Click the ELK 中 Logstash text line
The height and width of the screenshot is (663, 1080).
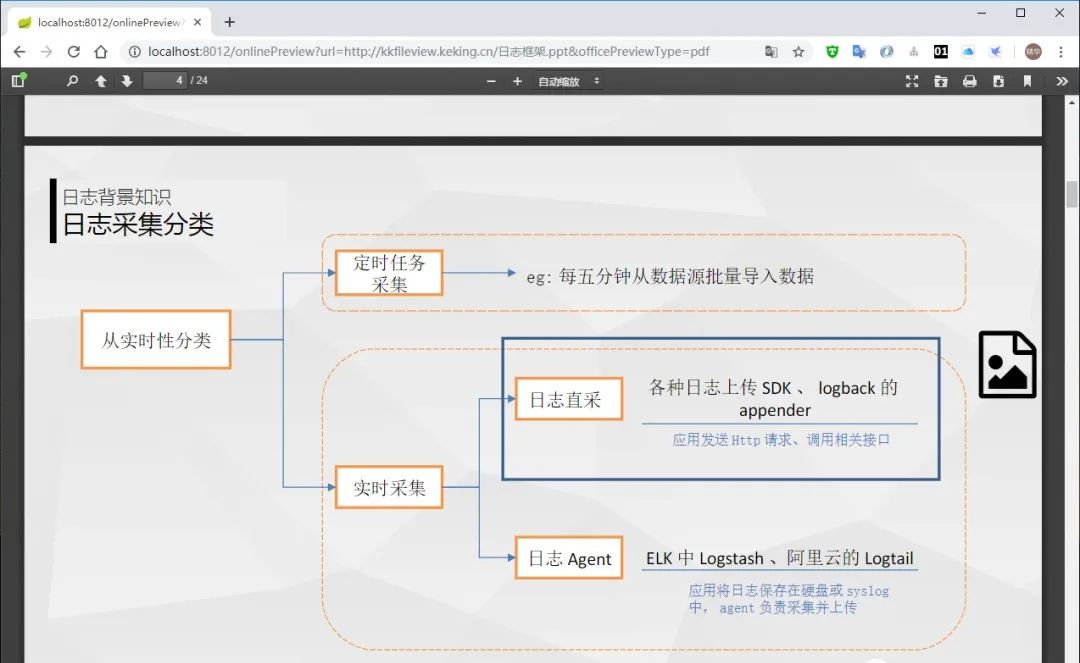point(780,558)
